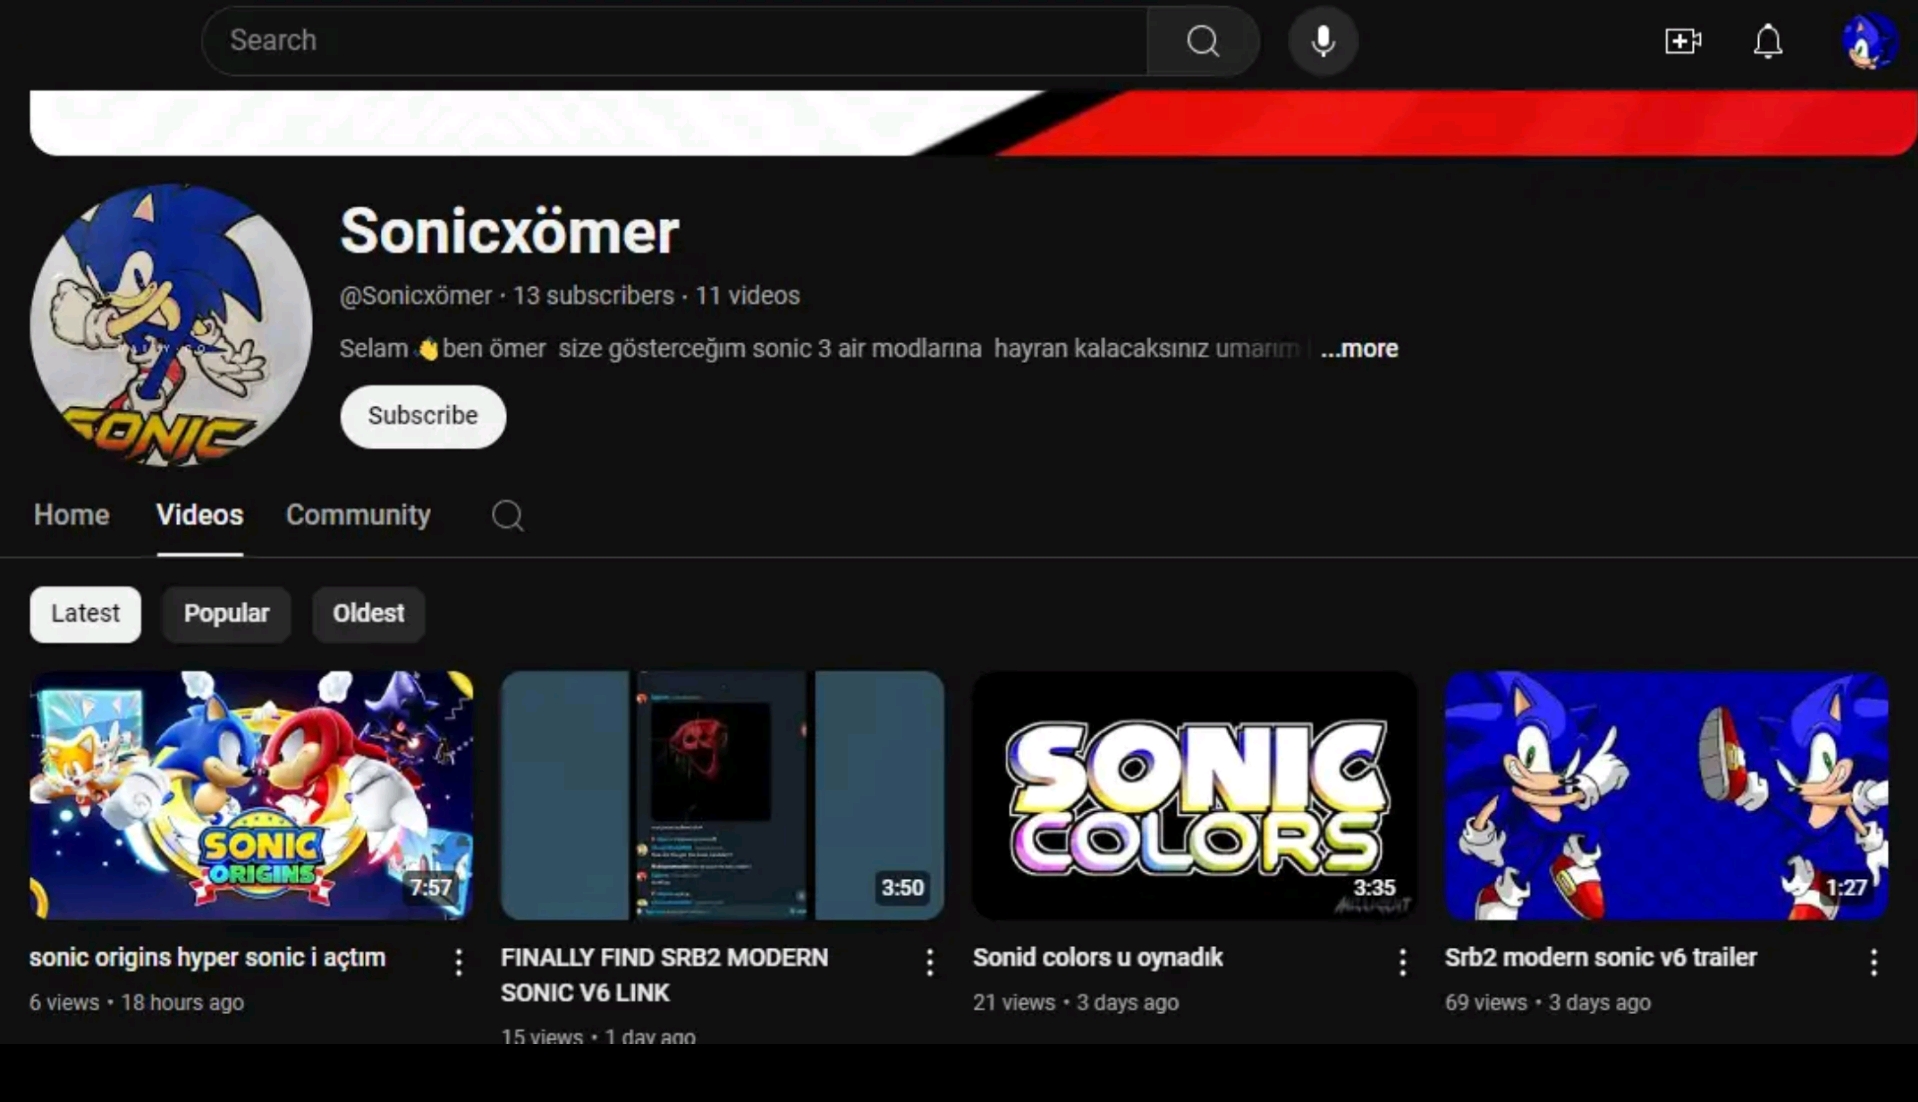The height and width of the screenshot is (1102, 1918).
Task: Click the '13 subscribers' text
Action: pyautogui.click(x=593, y=296)
